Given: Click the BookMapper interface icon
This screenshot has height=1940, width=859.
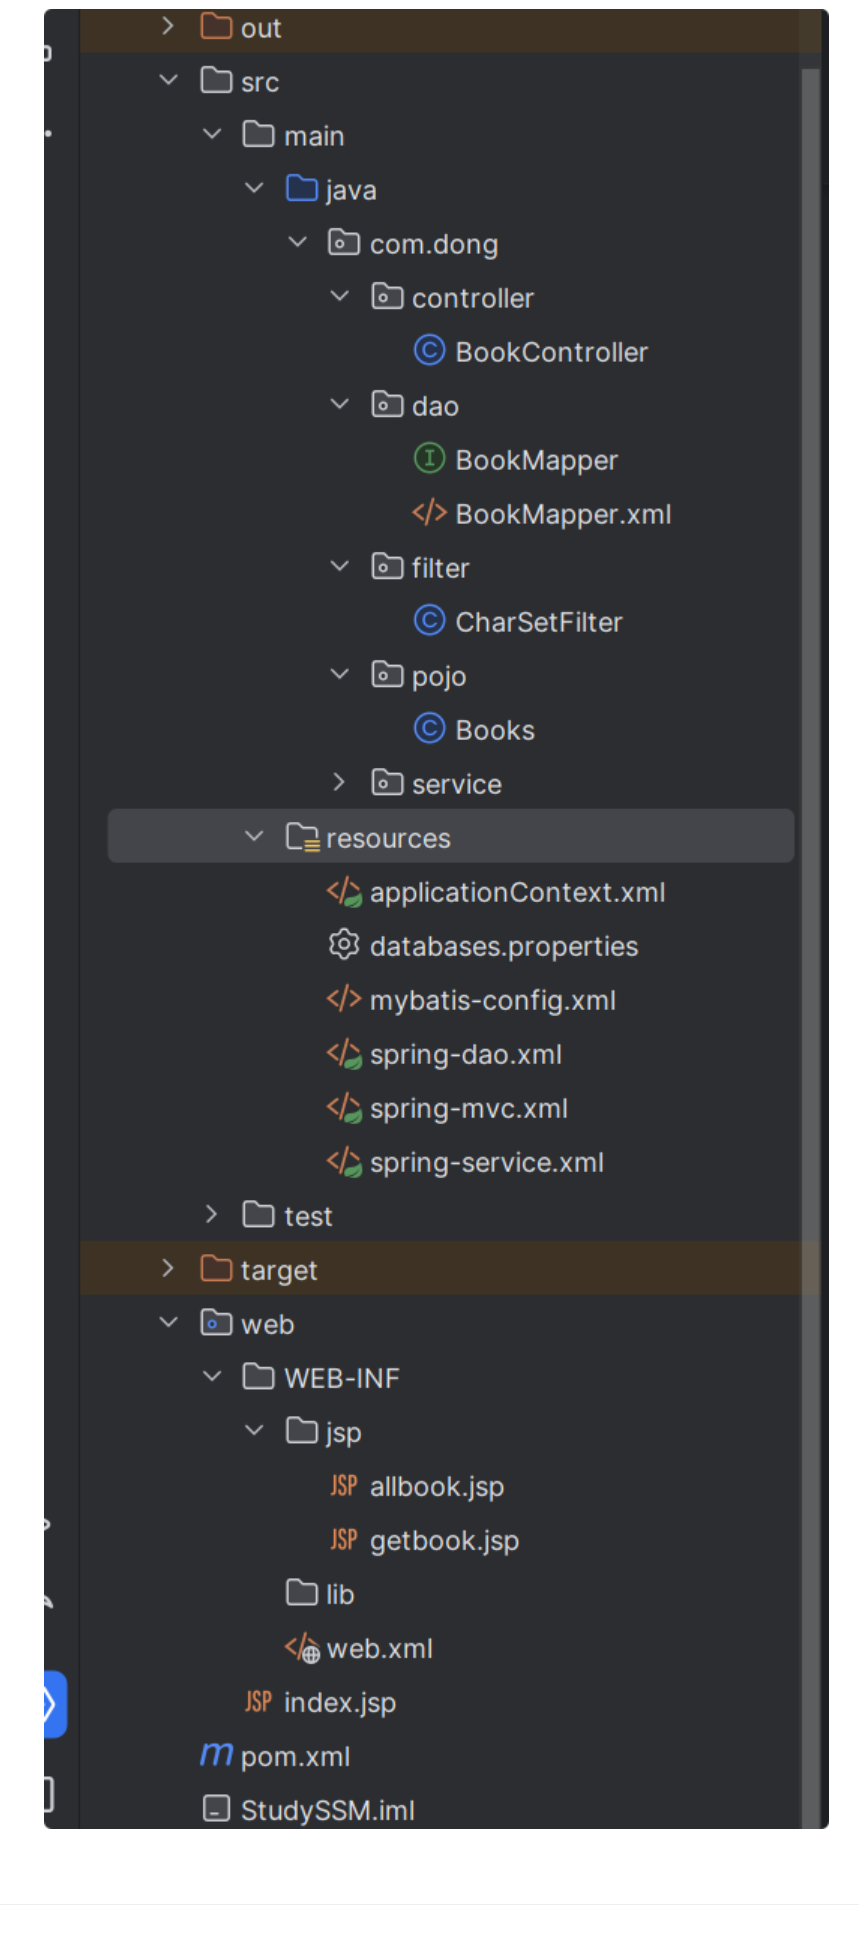Looking at the screenshot, I should tap(429, 459).
